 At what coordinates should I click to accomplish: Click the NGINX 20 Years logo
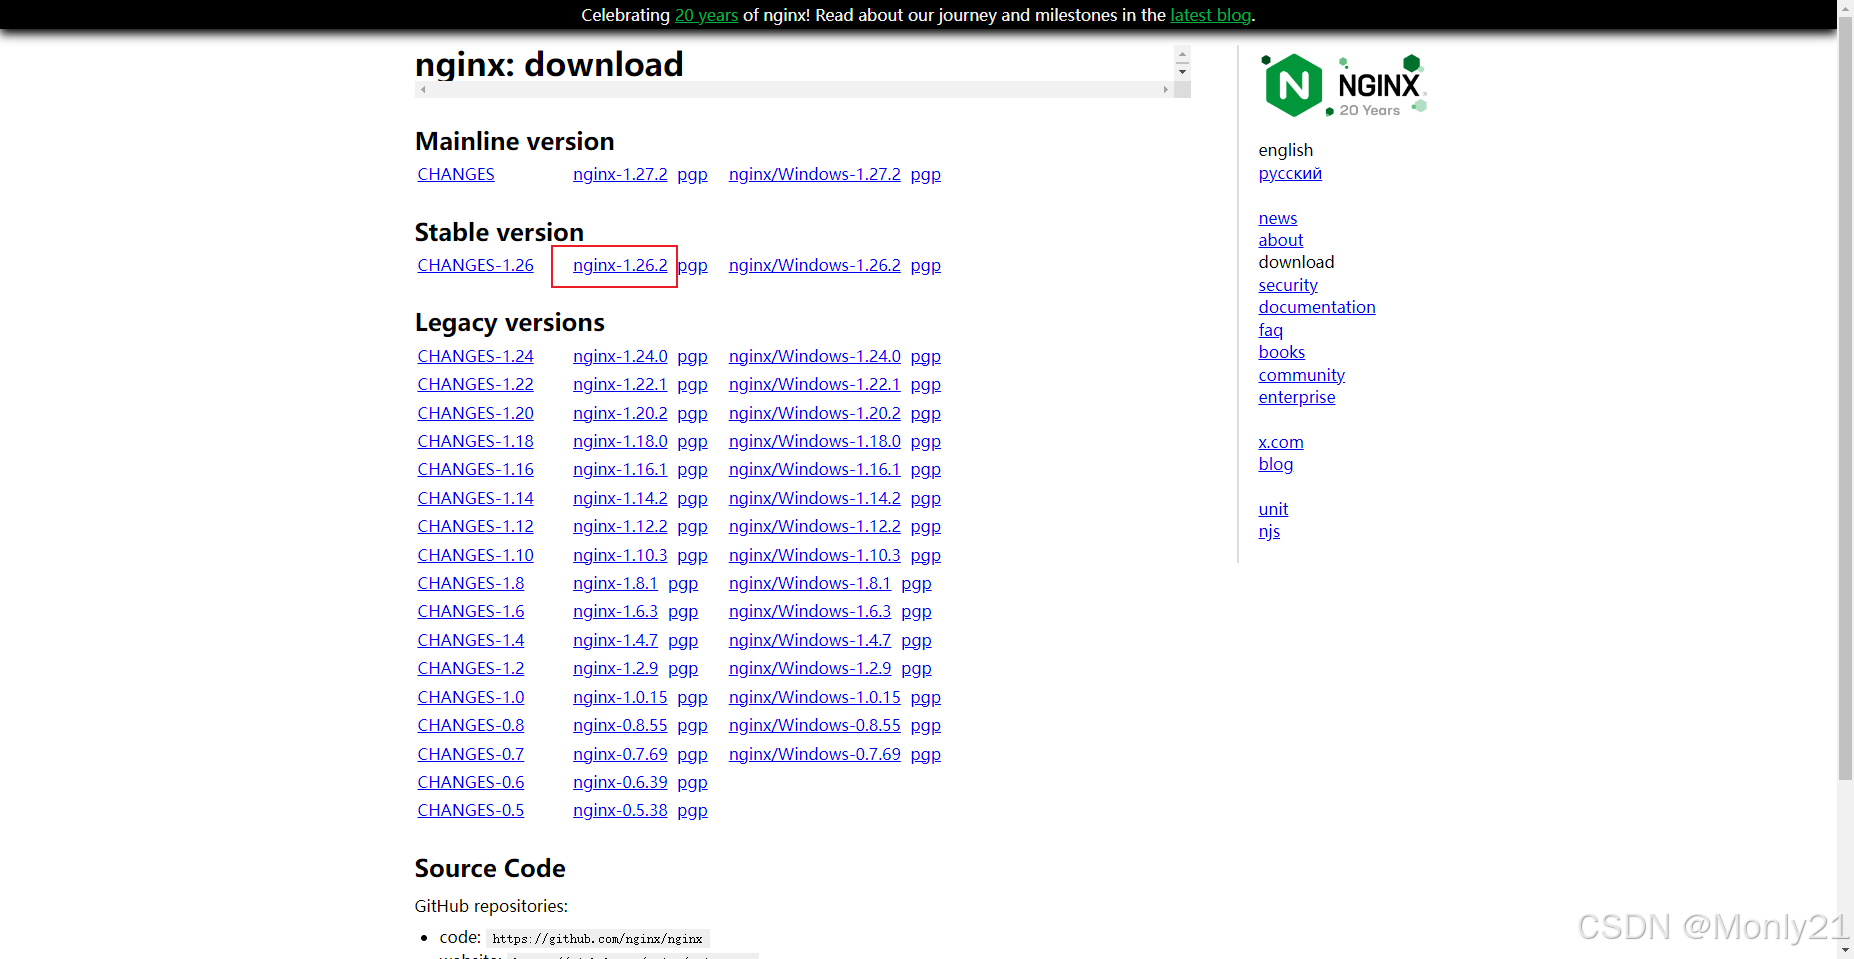click(1345, 86)
